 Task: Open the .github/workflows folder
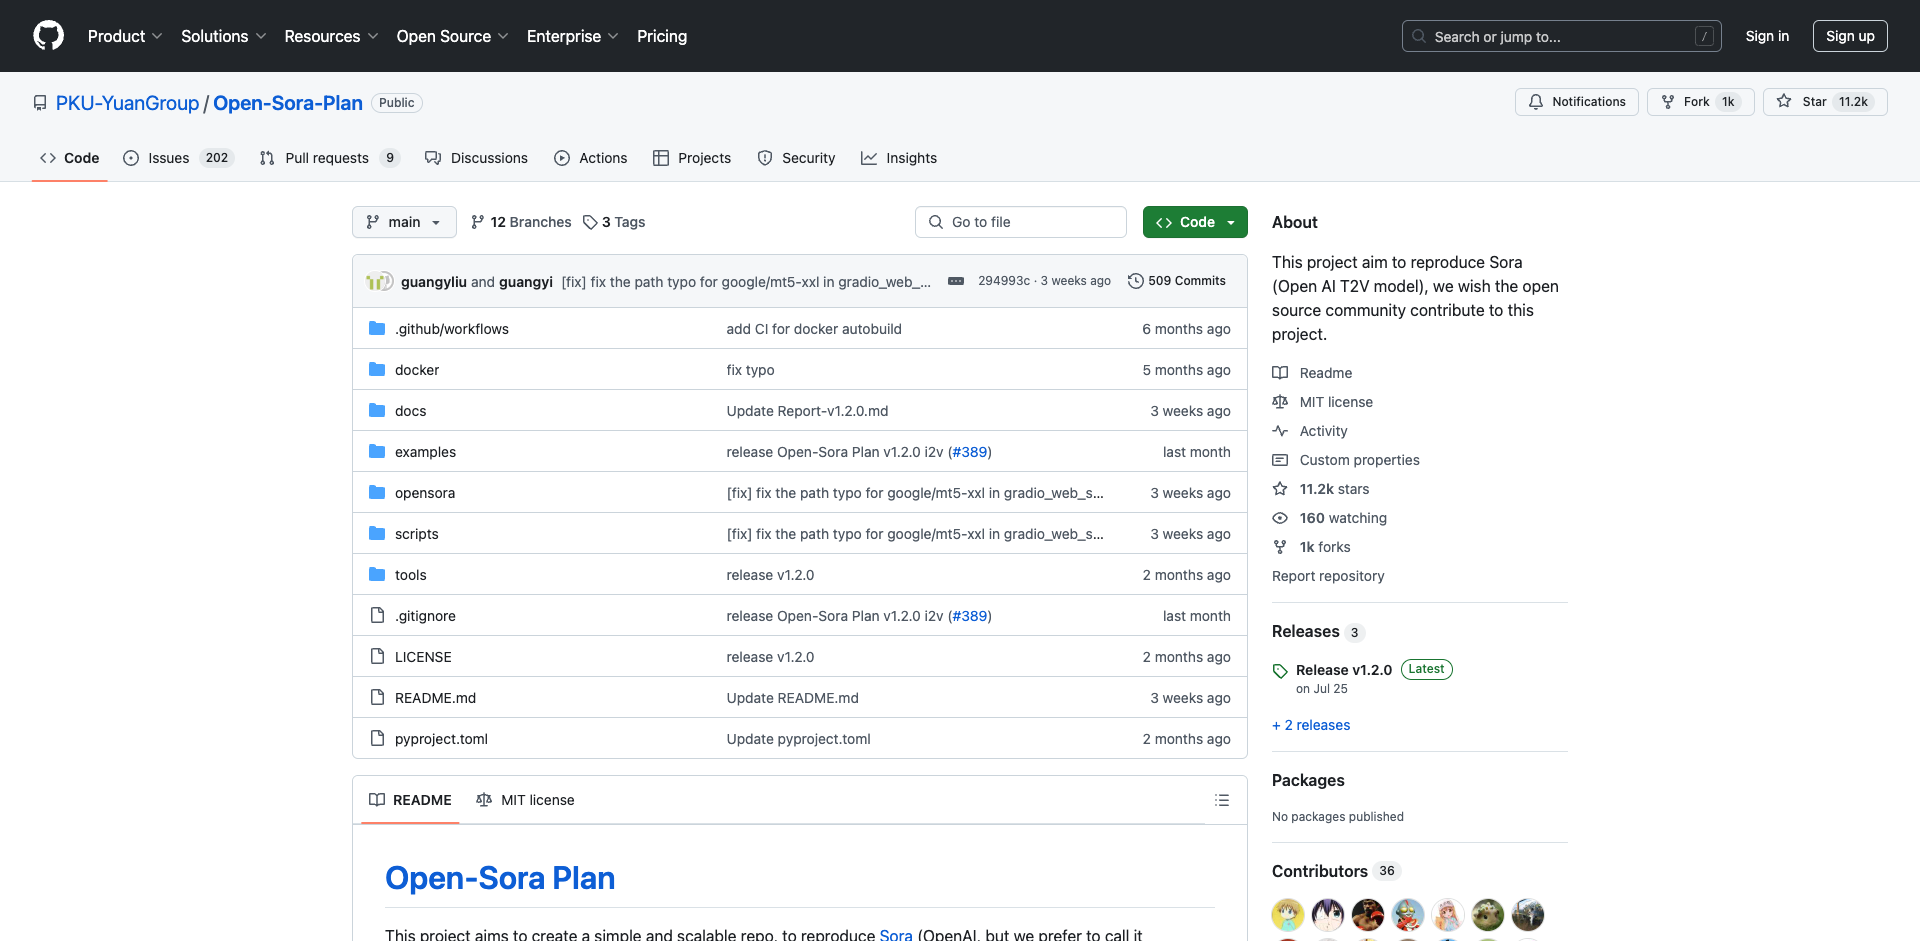tap(451, 329)
